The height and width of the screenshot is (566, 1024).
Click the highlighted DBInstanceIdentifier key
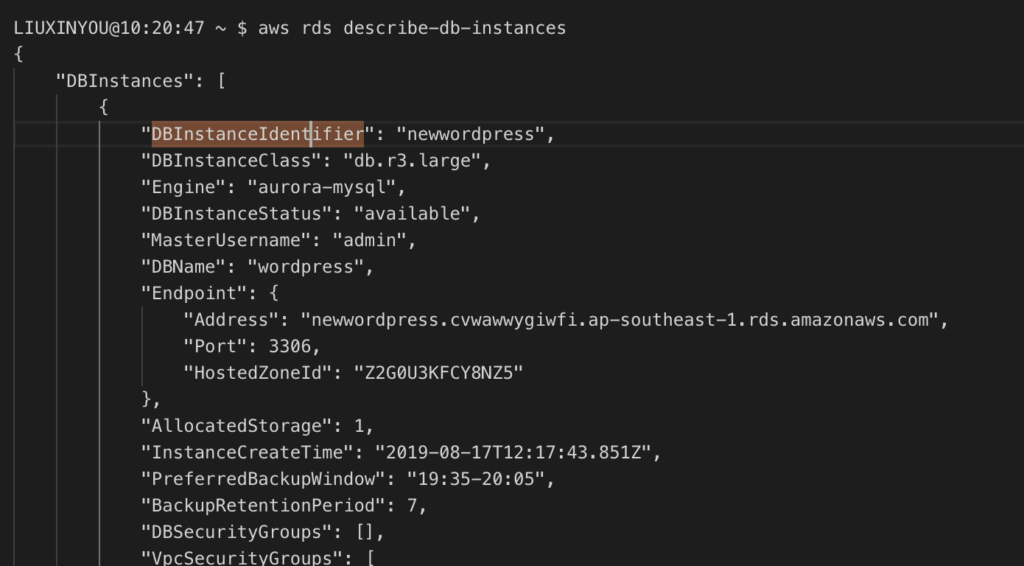tap(258, 134)
